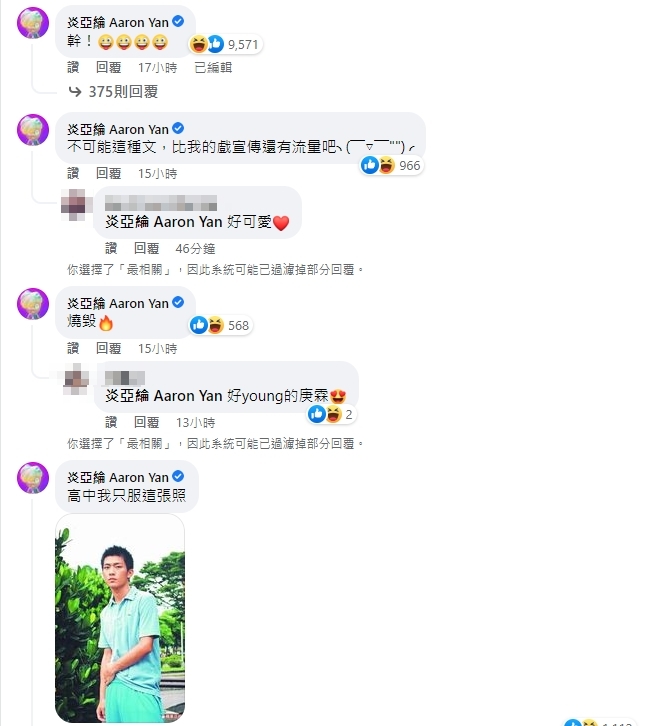Reply to the 不可能這種文 comment
The height and width of the screenshot is (726, 651).
tap(108, 173)
